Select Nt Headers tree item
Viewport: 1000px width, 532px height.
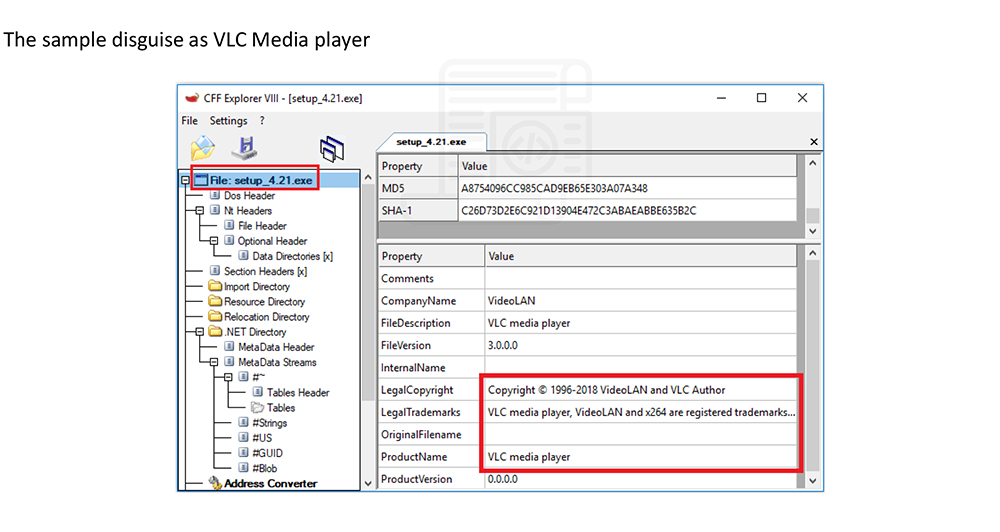[247, 211]
